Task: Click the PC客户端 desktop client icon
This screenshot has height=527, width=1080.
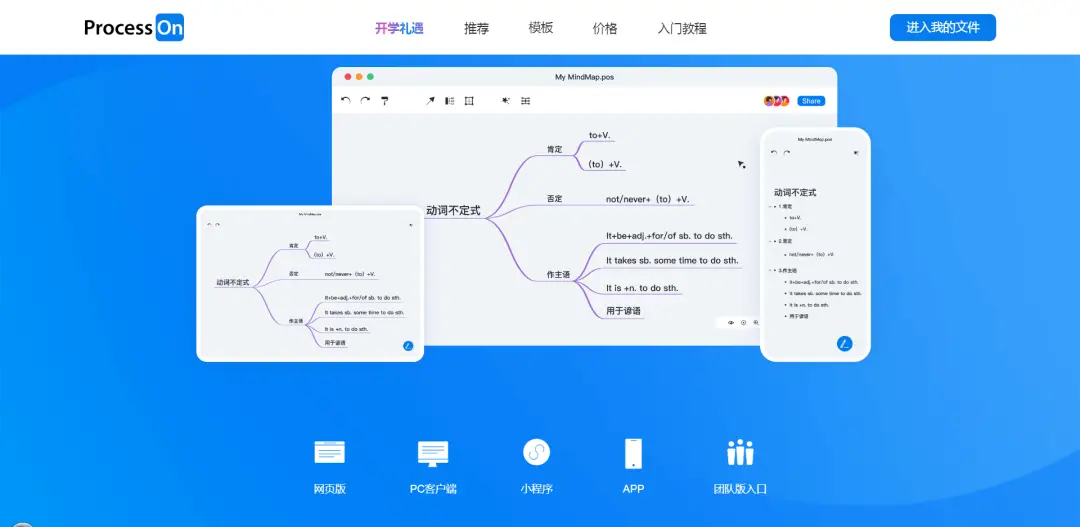Action: (433, 453)
